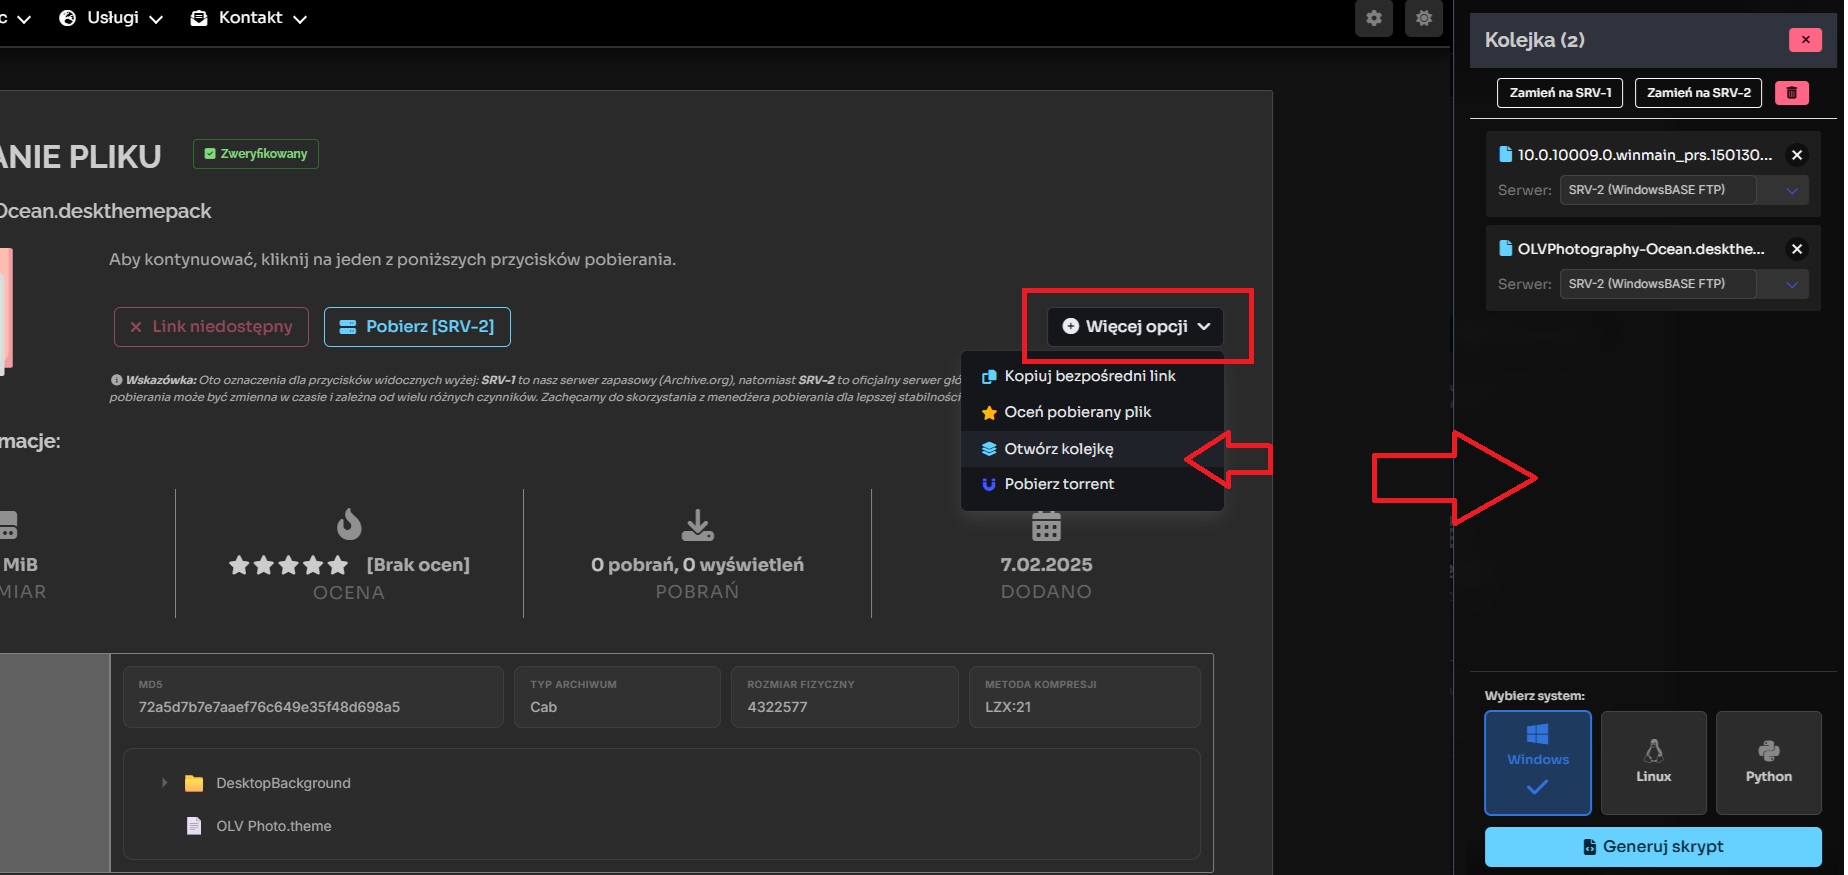Image resolution: width=1848 pixels, height=875 pixels.
Task: Remove OLVPhotography-Ocean file from queue
Action: point(1796,249)
